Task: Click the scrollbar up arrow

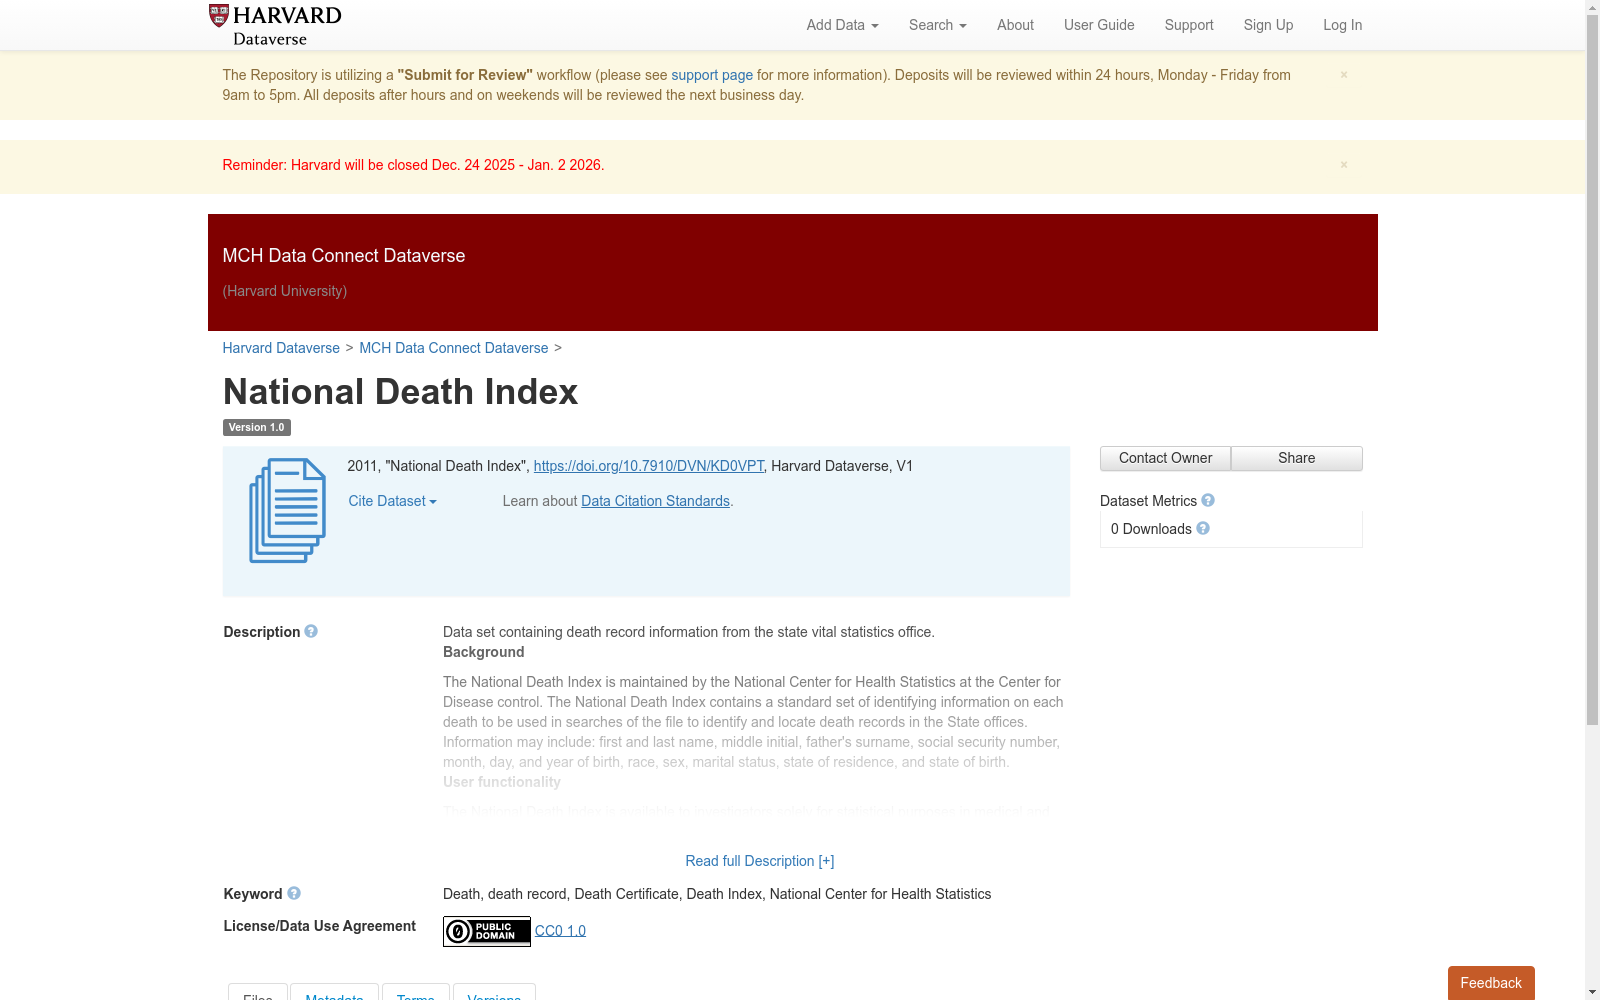Action: [1592, 8]
